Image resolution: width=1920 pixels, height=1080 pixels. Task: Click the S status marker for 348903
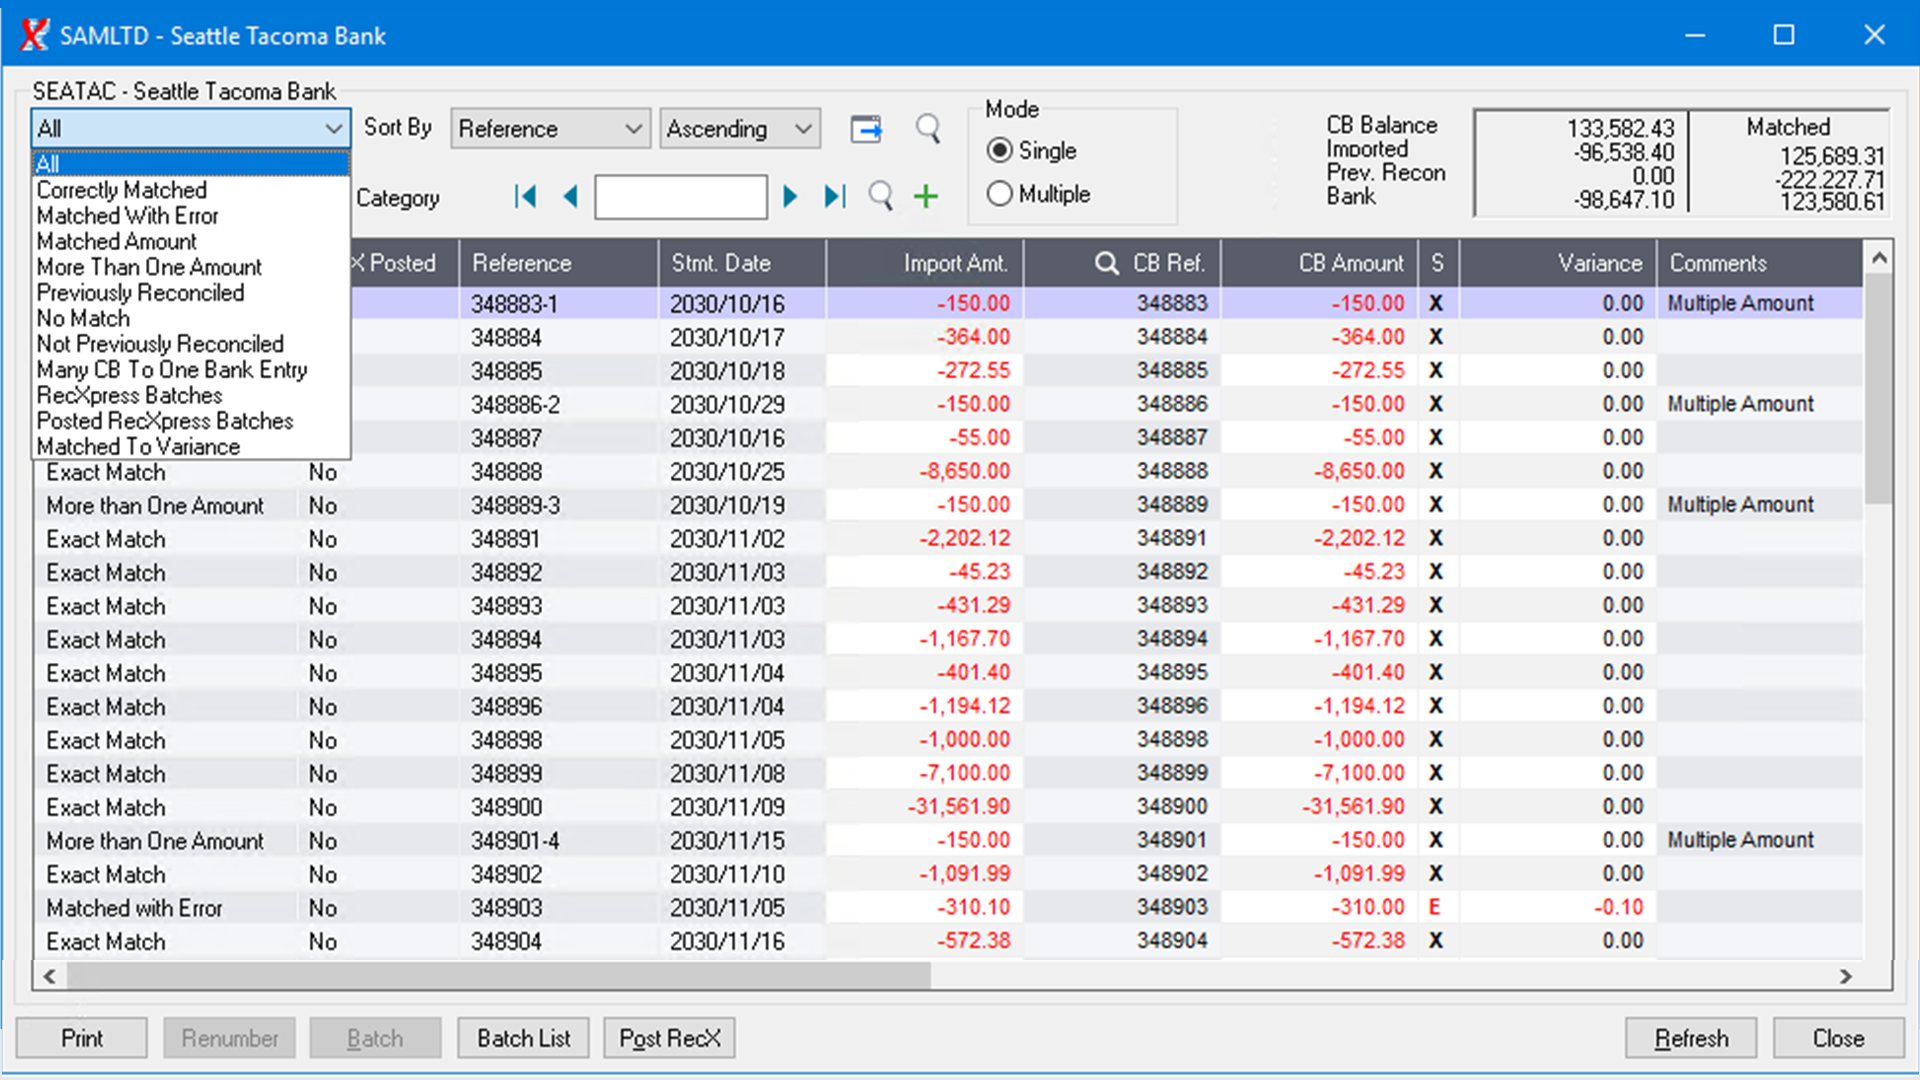coord(1435,907)
